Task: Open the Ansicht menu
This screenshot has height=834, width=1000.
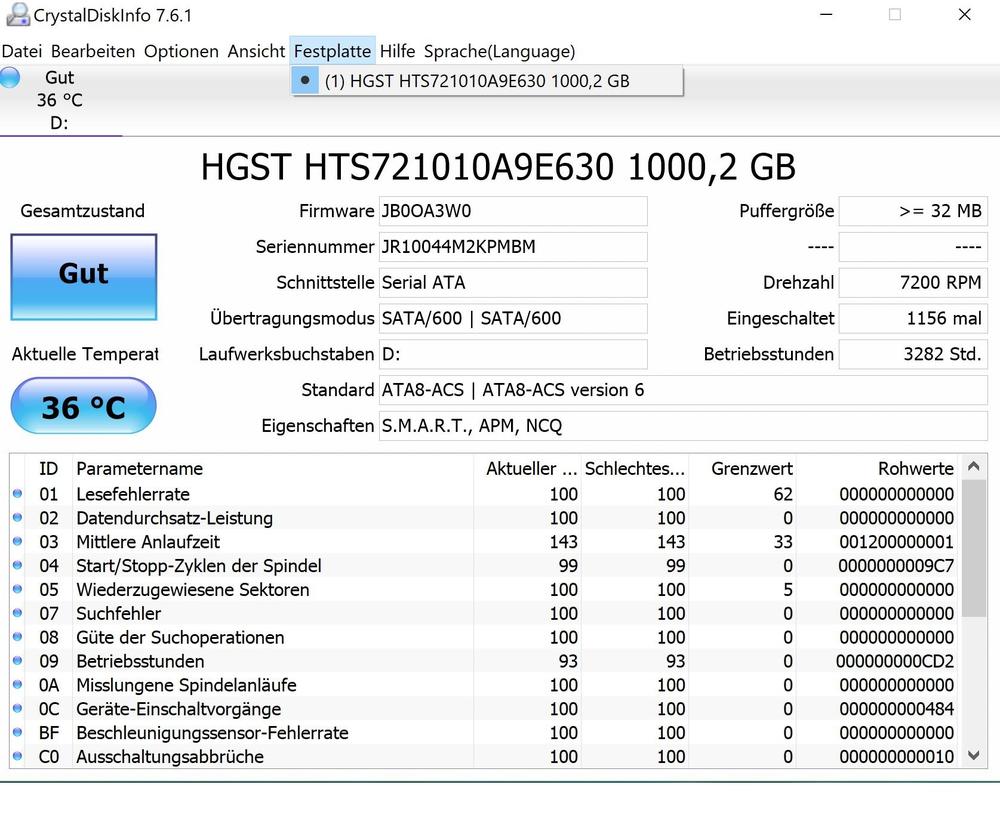Action: (x=256, y=51)
